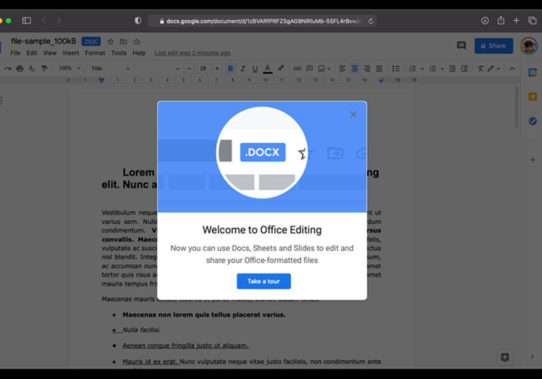The width and height of the screenshot is (542, 379).
Task: Print the document
Action: tap(20, 68)
